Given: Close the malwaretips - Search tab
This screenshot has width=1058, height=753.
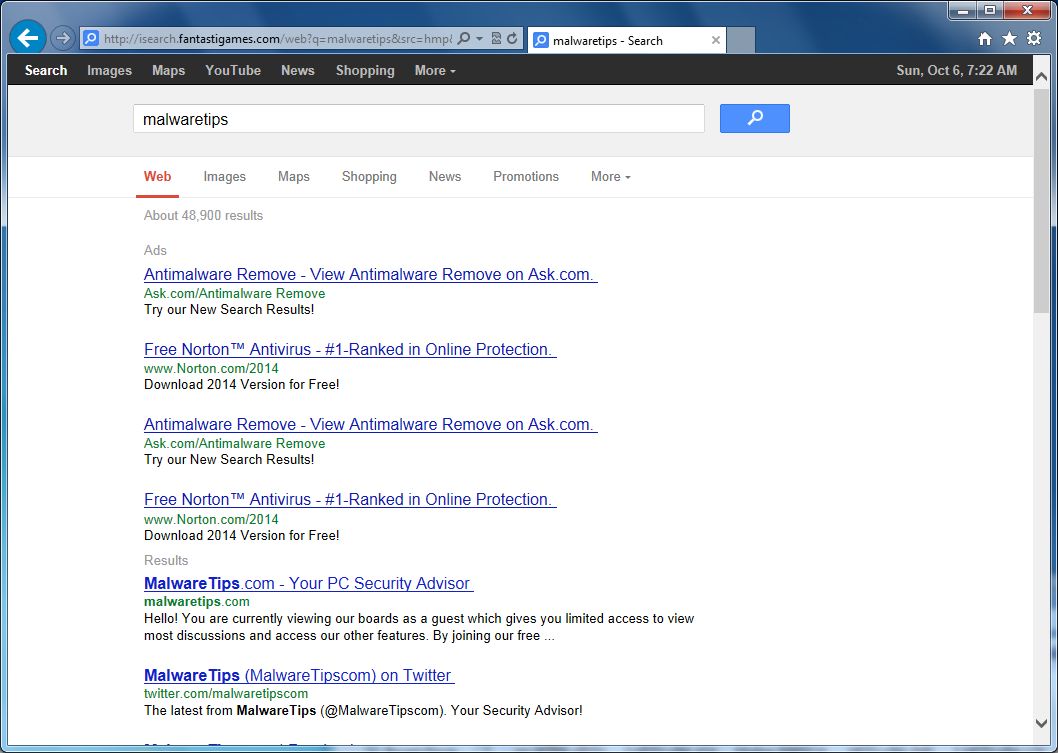Looking at the screenshot, I should click(x=716, y=40).
